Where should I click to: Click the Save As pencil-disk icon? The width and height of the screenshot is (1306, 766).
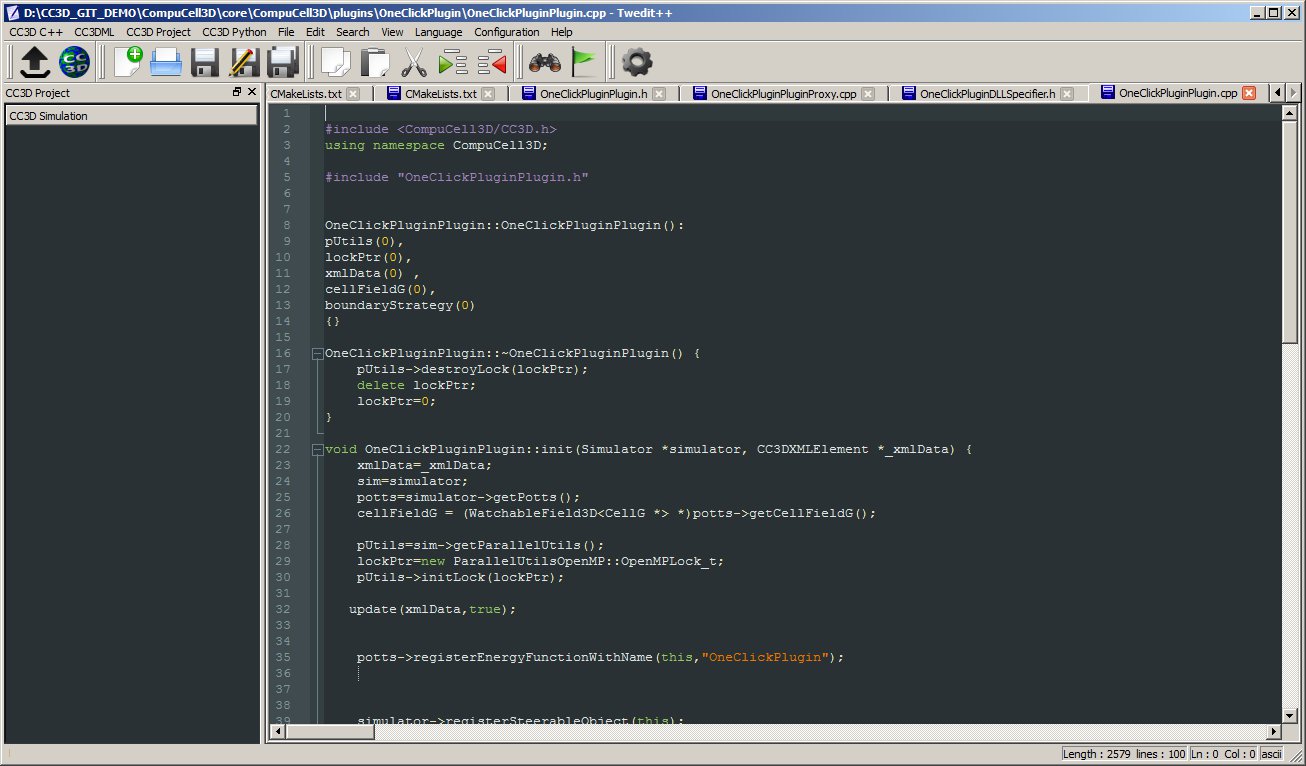[x=243, y=63]
